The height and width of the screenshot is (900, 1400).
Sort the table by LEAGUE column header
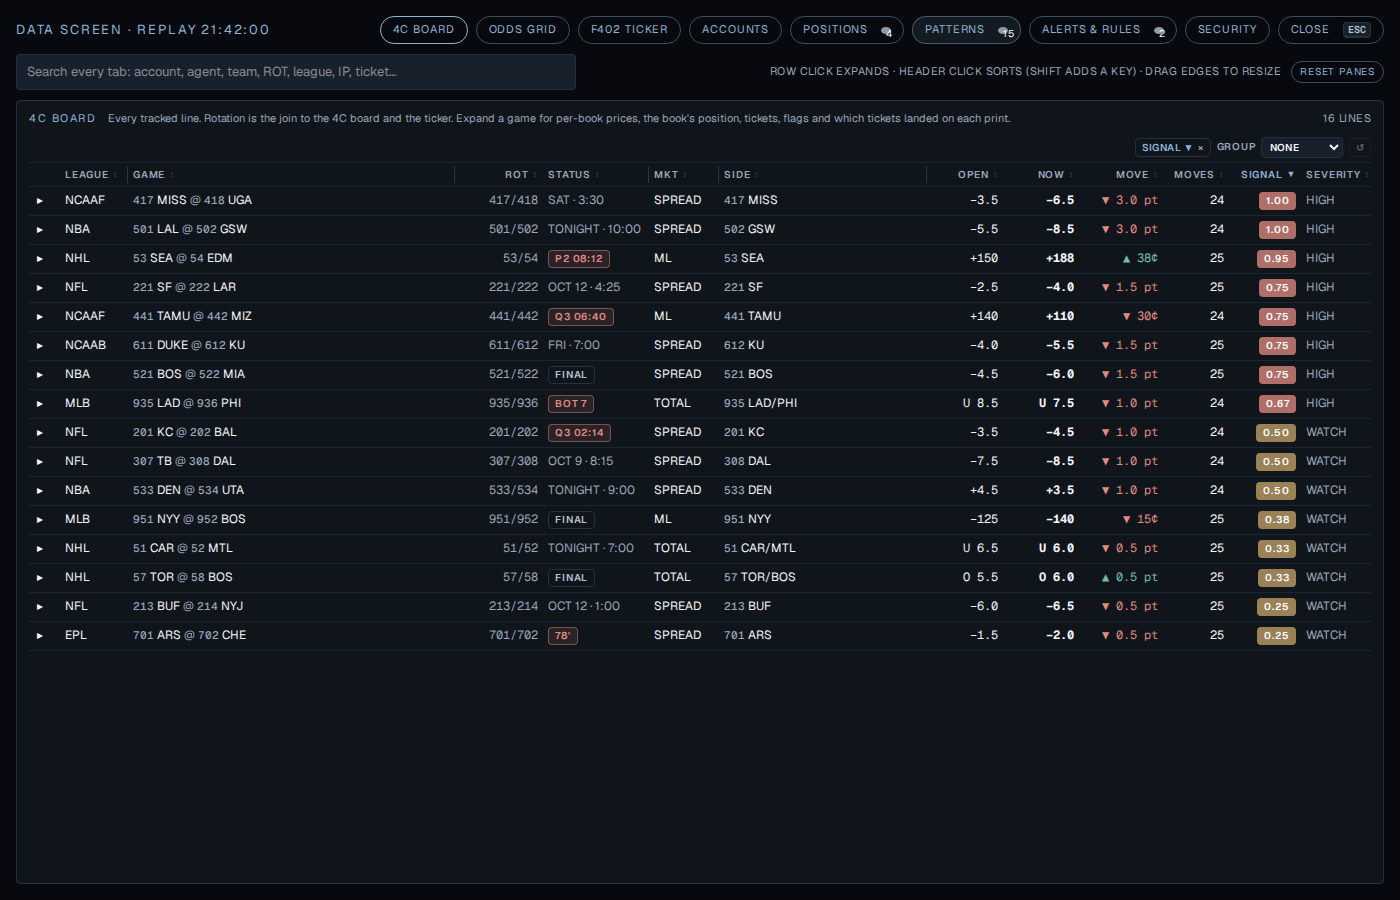coord(91,175)
